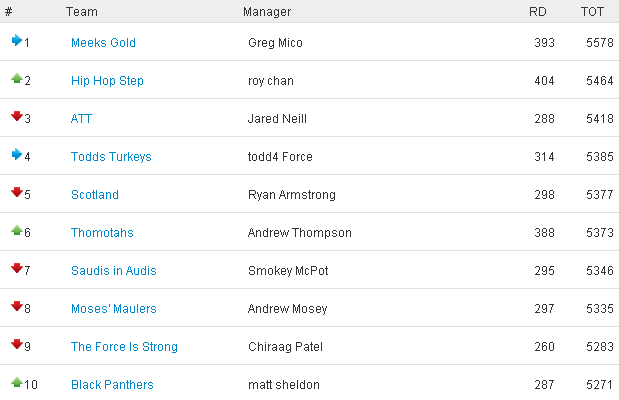Screen dimensions: 619x400
Task: Select the Saudis in Audis link
Action: click(x=114, y=270)
